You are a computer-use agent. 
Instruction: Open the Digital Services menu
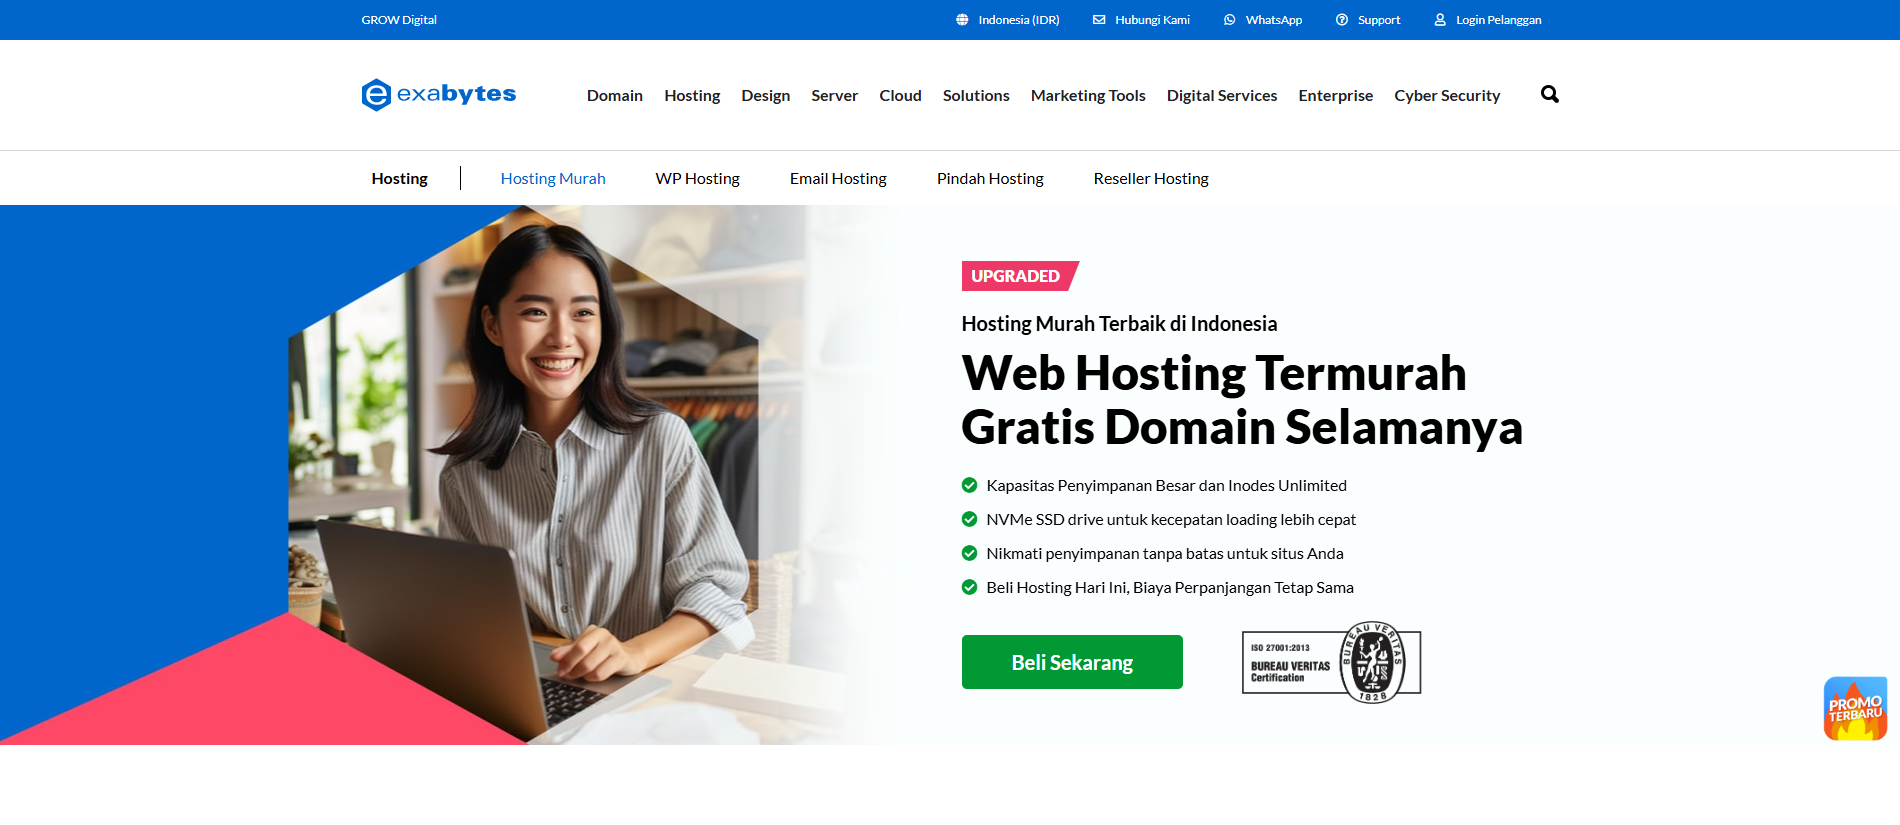coord(1222,95)
